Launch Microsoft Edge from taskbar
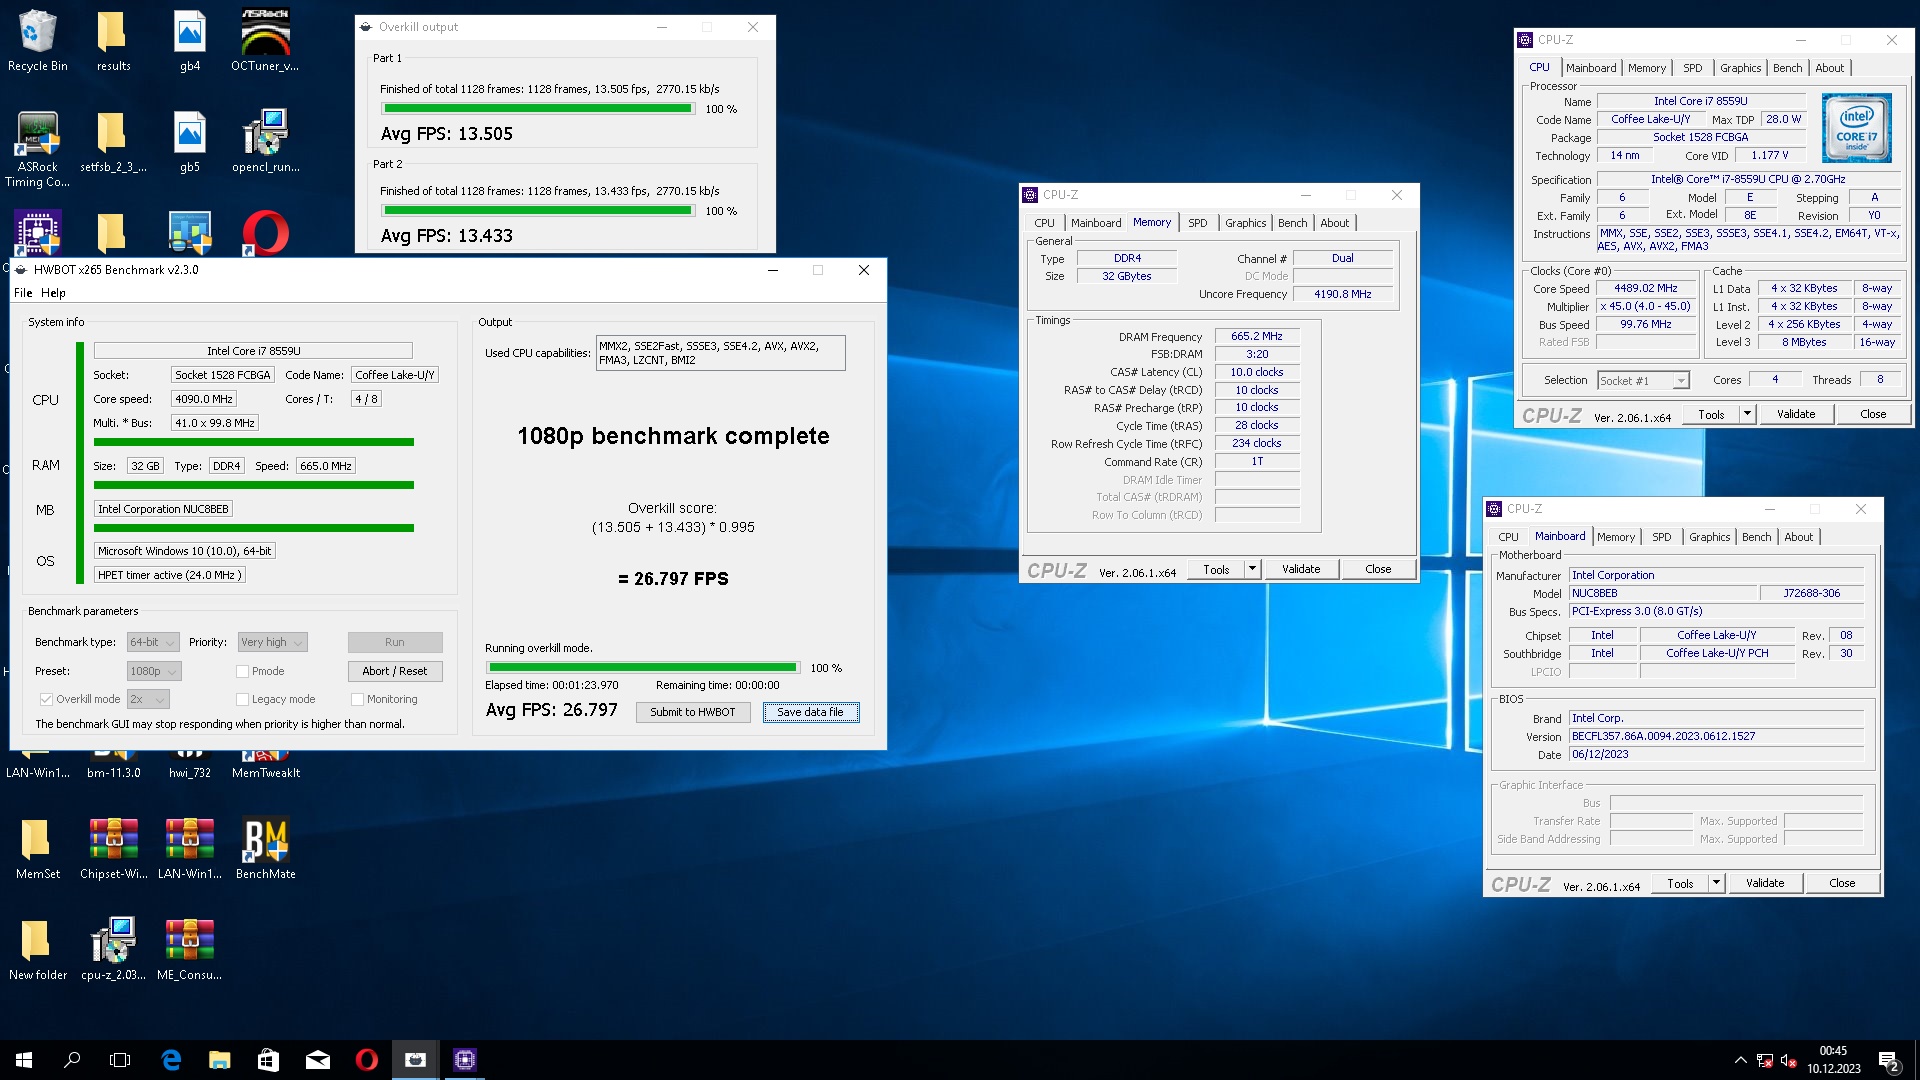 click(x=171, y=1060)
